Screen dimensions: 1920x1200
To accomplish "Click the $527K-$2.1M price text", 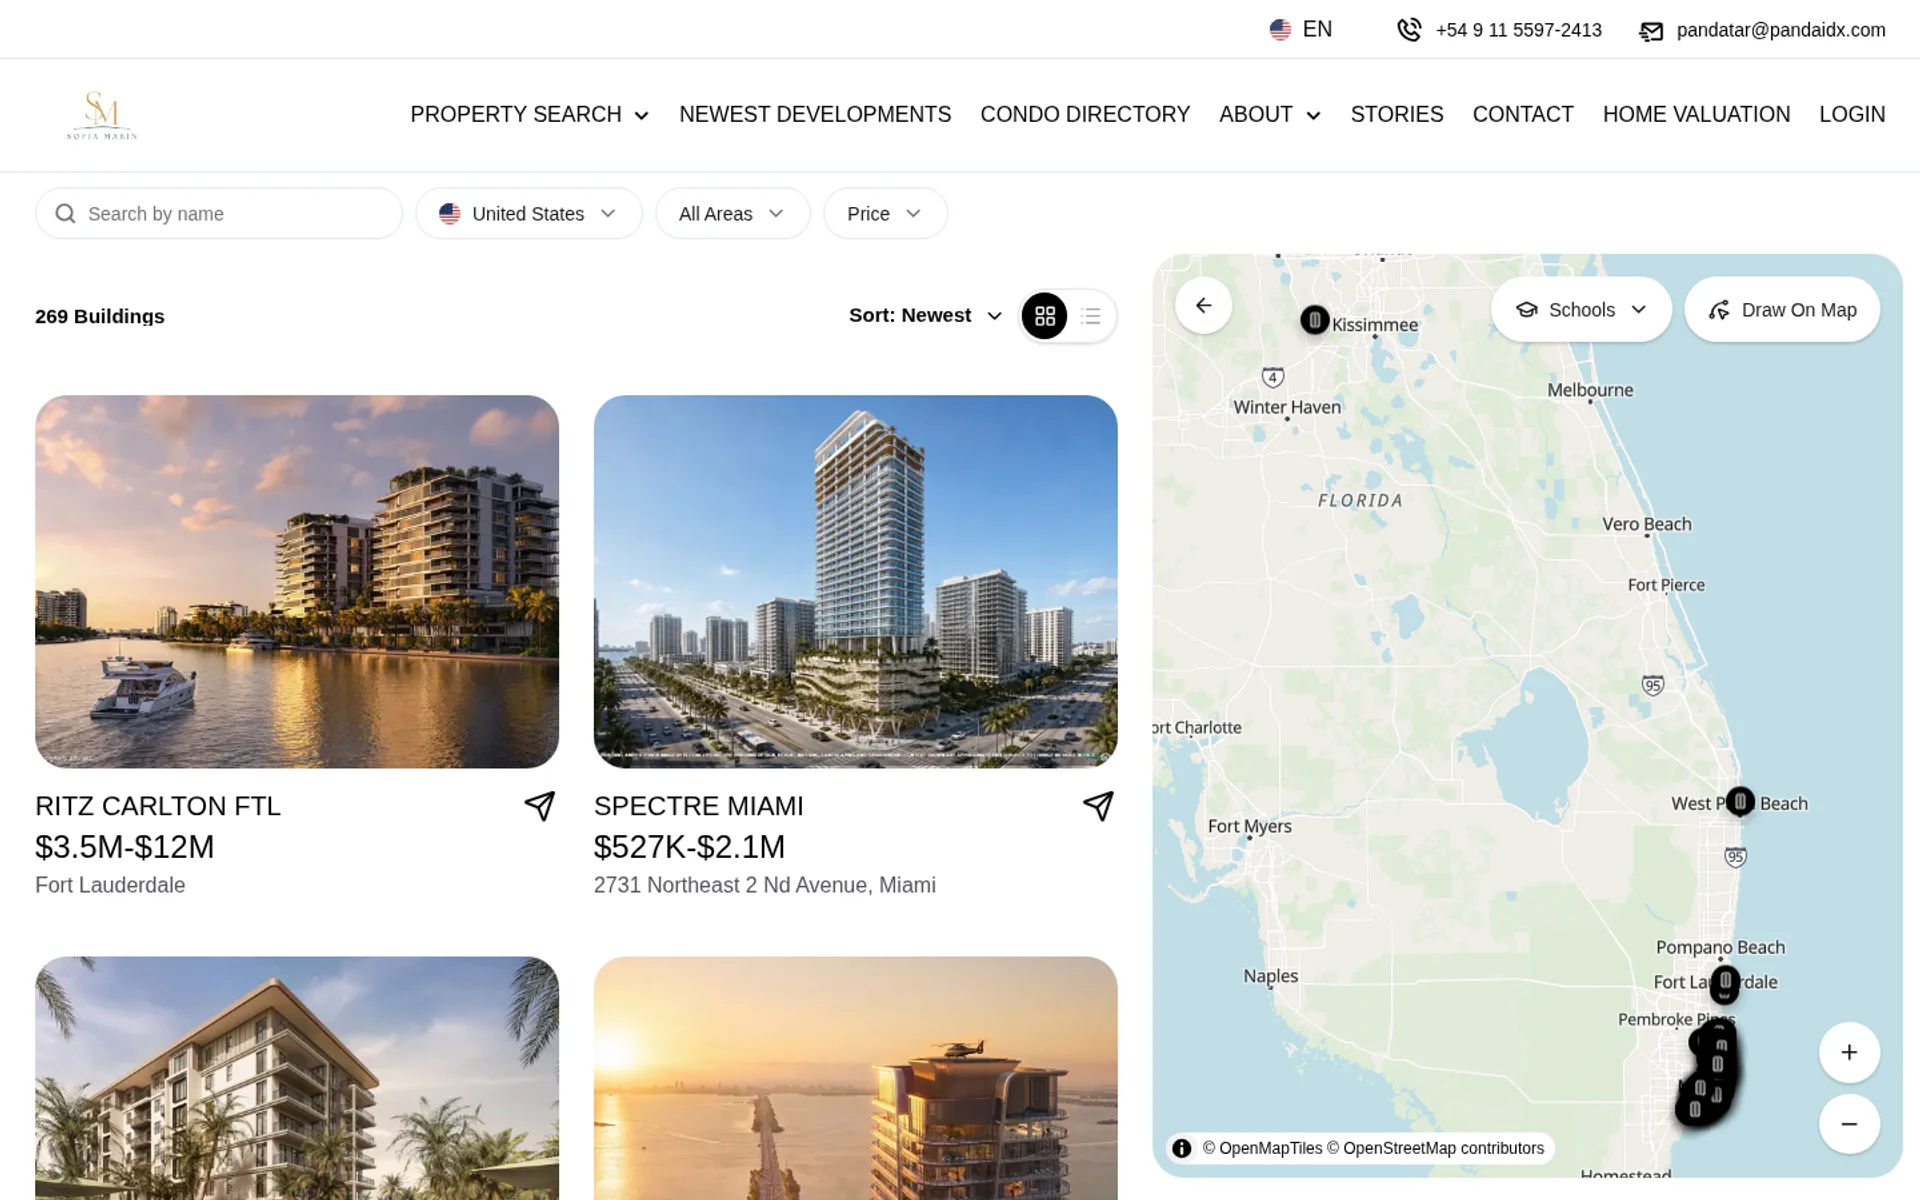I will click(690, 847).
